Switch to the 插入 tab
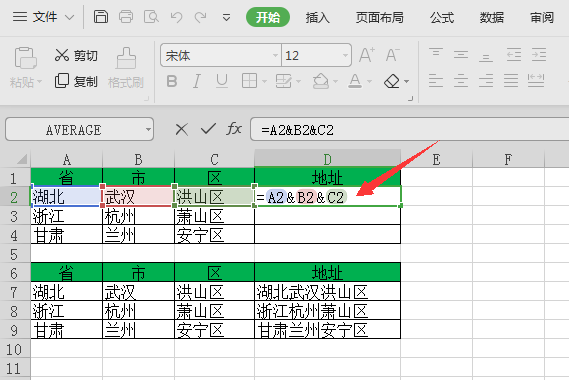The width and height of the screenshot is (569, 380). coord(317,17)
